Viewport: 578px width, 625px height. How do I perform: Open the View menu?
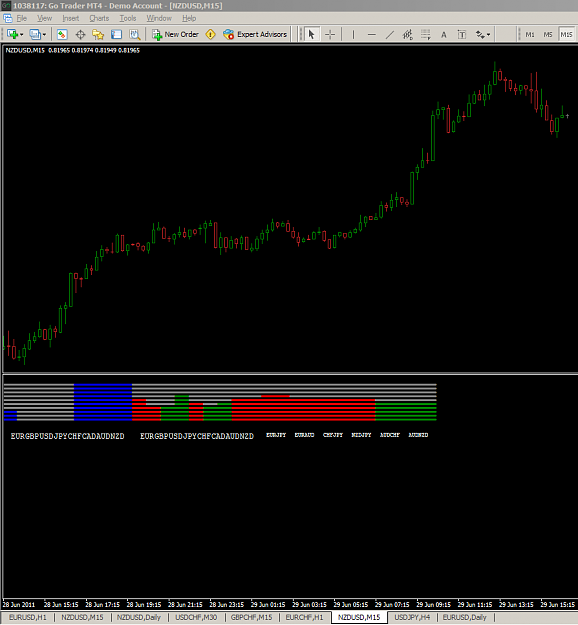[x=45, y=18]
